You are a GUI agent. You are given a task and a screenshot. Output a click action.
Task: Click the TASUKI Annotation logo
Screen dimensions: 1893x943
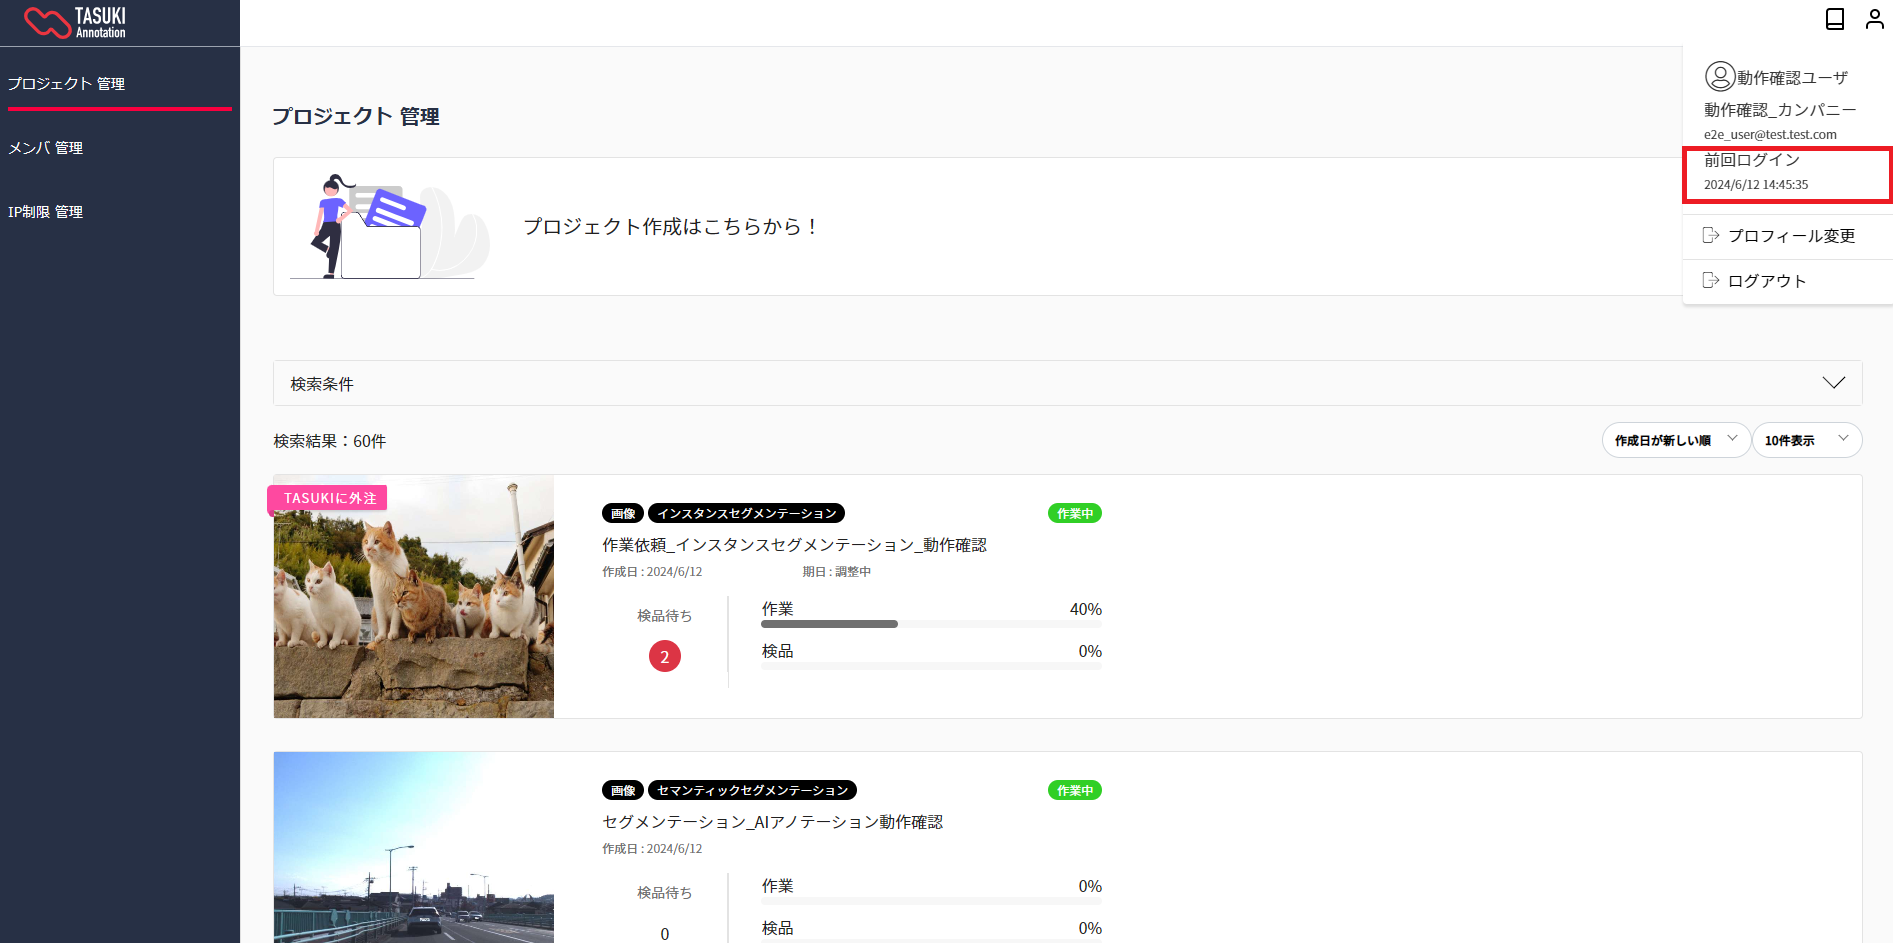pos(75,22)
